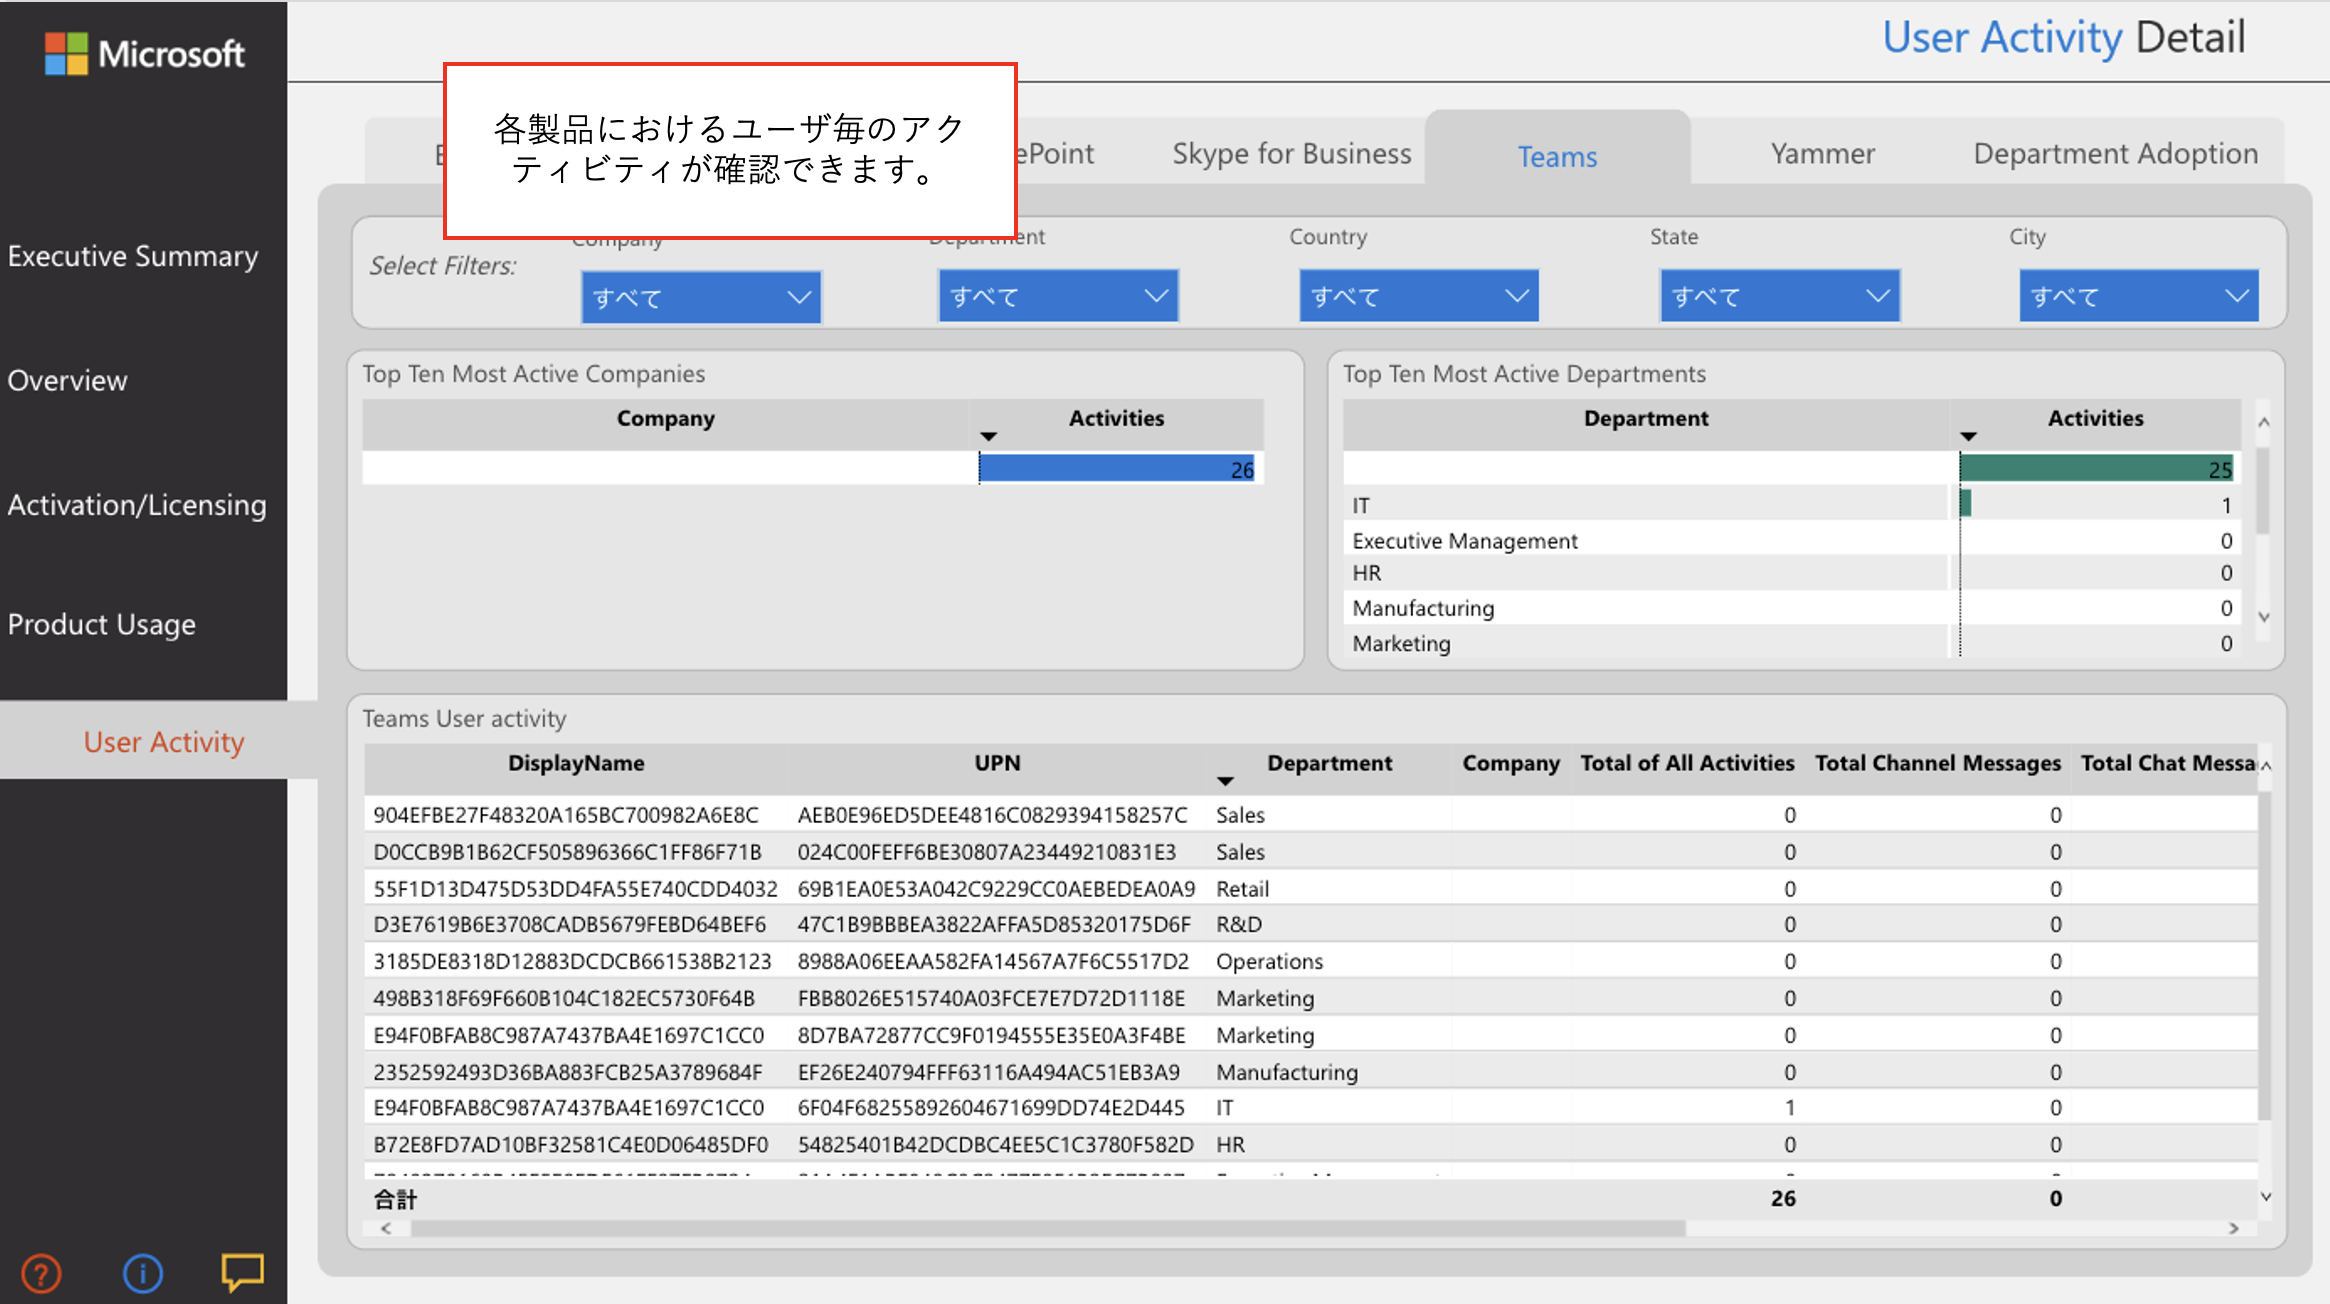Click the sort arrow on the UPN column
Screen dimensions: 2330x1304
(x=1226, y=779)
